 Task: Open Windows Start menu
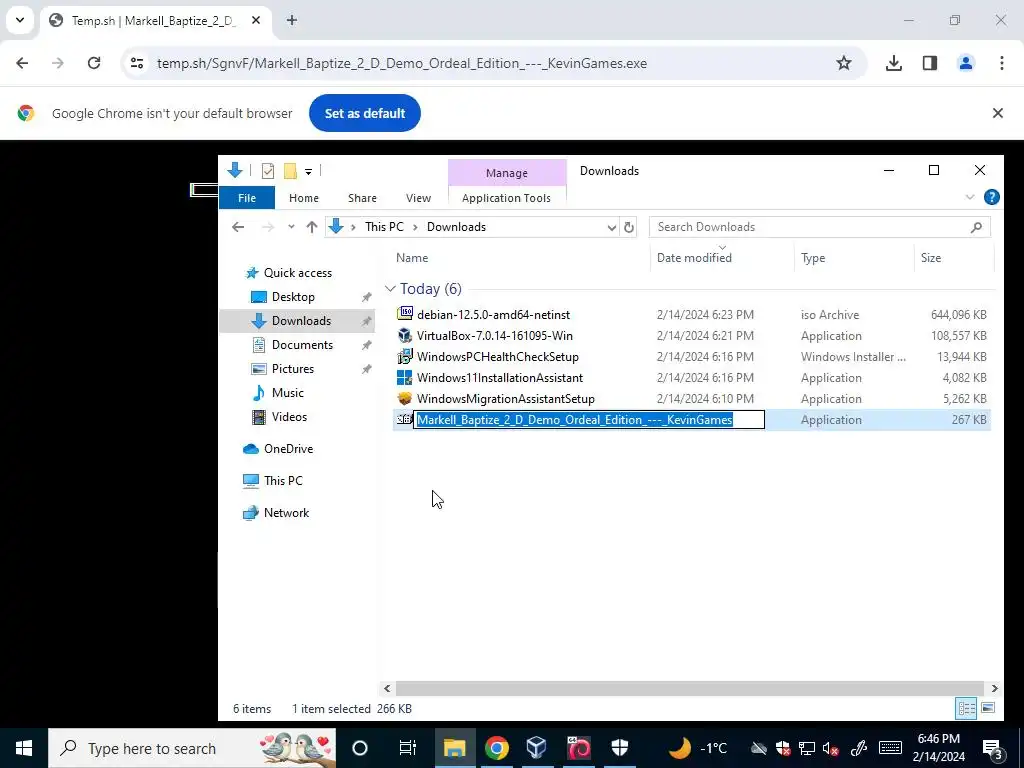(x=24, y=748)
